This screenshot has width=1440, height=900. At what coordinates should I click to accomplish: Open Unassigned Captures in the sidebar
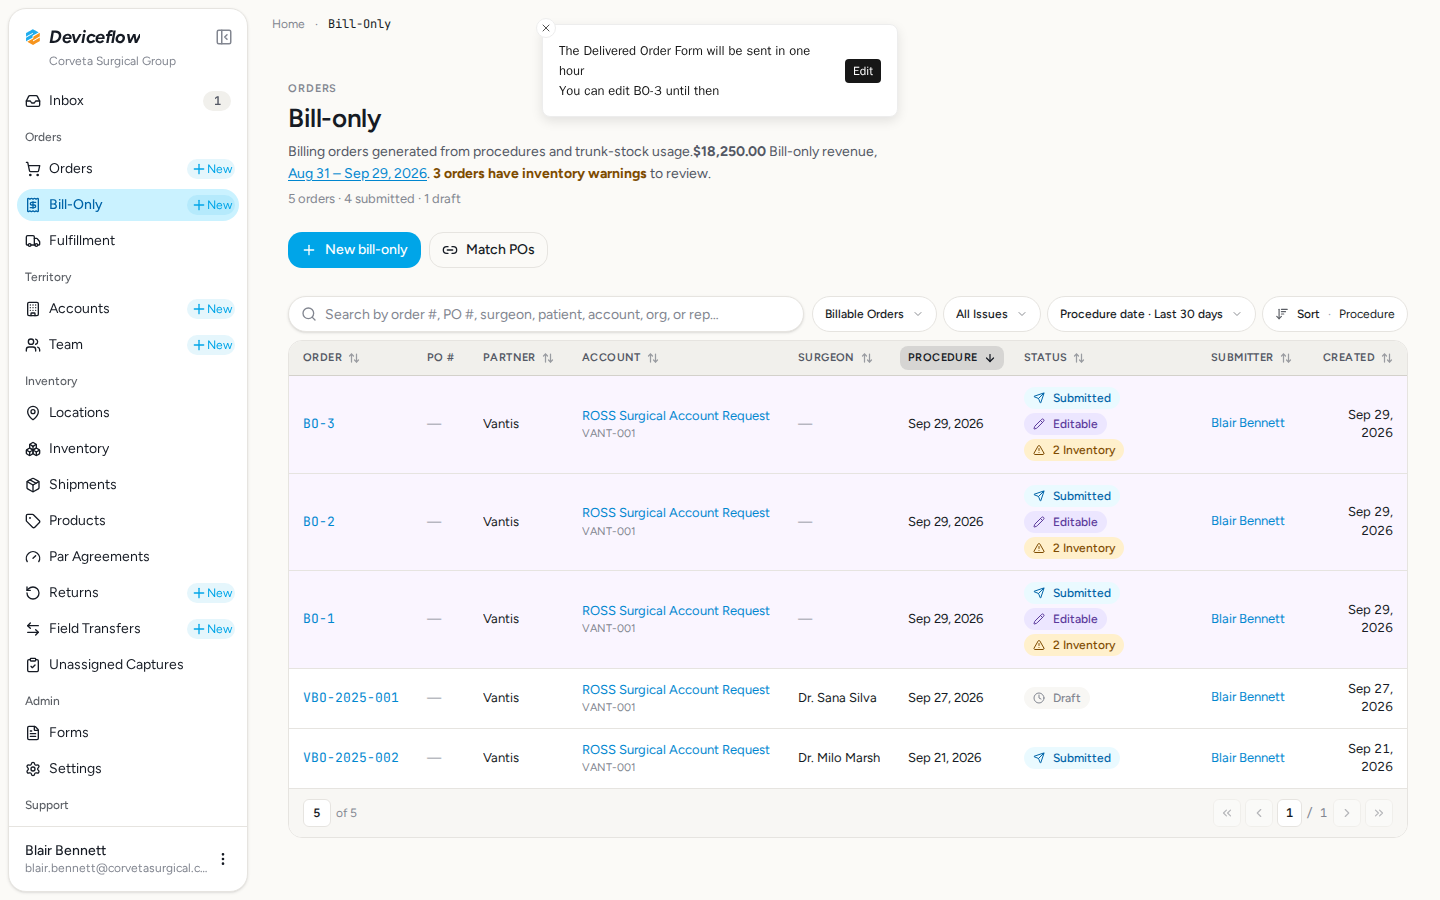click(128, 665)
